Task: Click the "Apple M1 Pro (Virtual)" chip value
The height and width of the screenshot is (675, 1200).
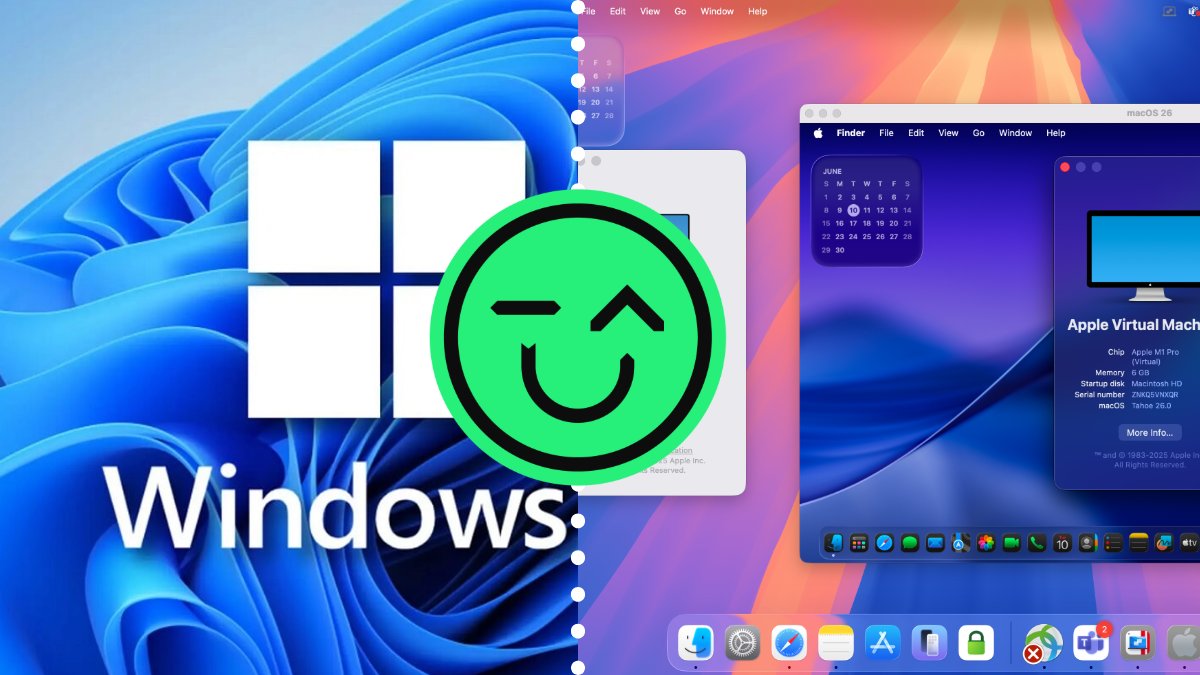Action: pos(1154,356)
